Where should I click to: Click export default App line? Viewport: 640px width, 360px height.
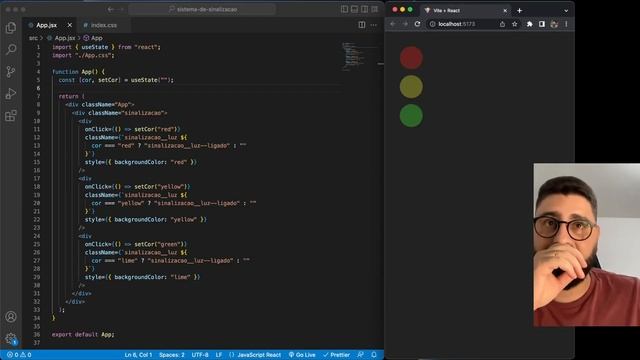click(83, 335)
